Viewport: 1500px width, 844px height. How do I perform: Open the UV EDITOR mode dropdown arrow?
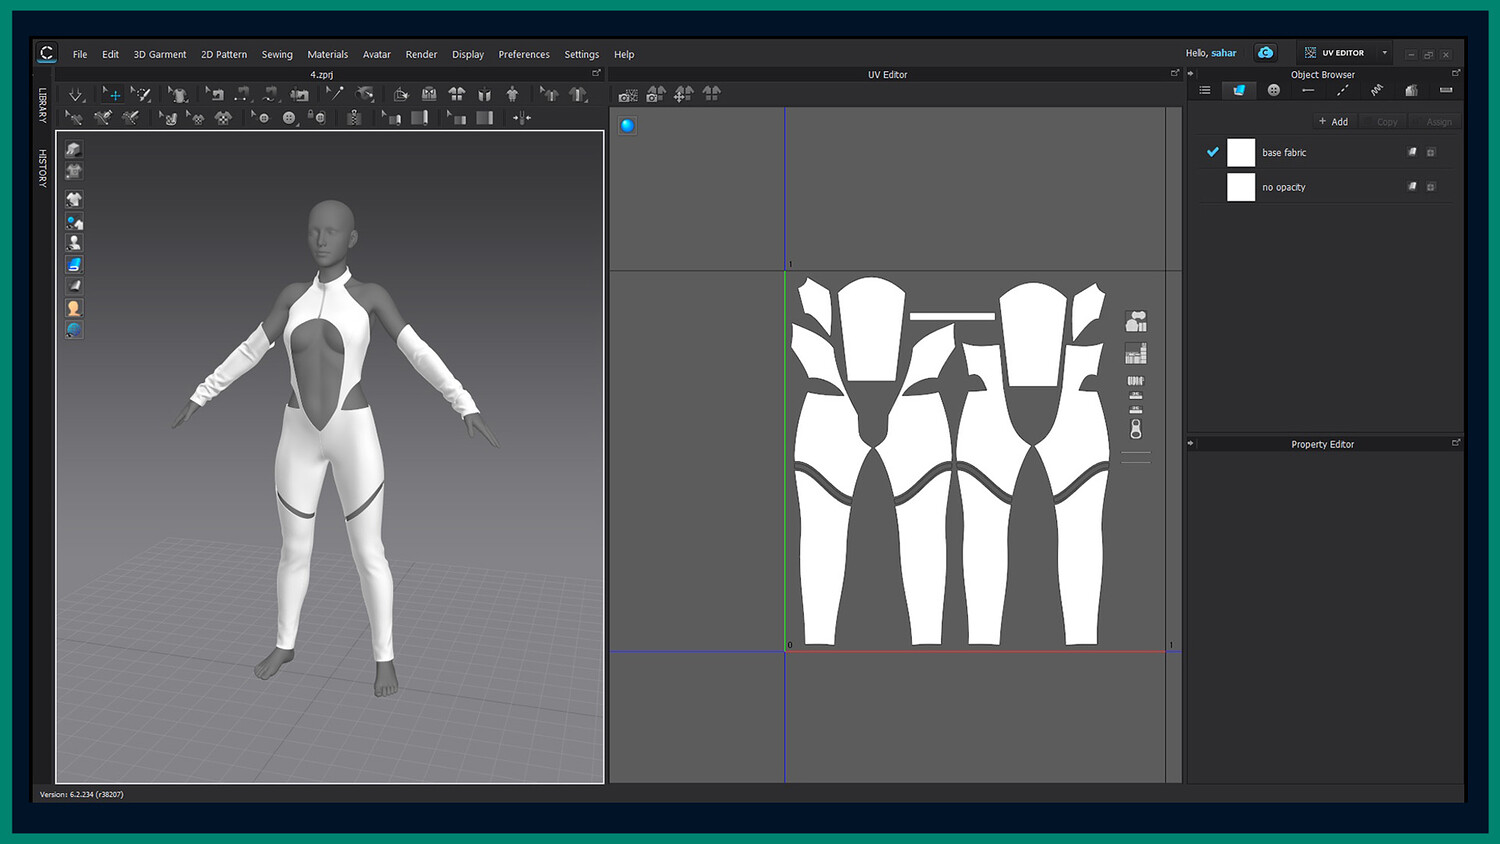pyautogui.click(x=1384, y=53)
